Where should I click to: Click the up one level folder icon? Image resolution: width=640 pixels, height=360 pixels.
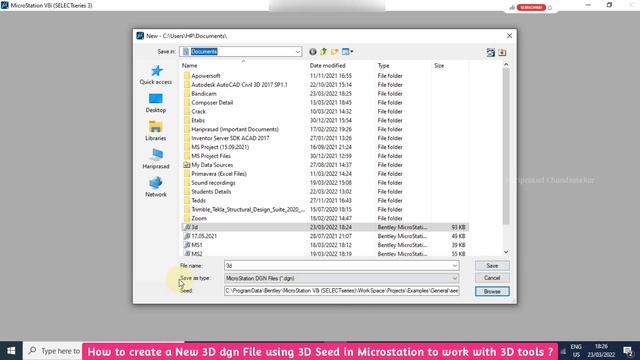(324, 52)
